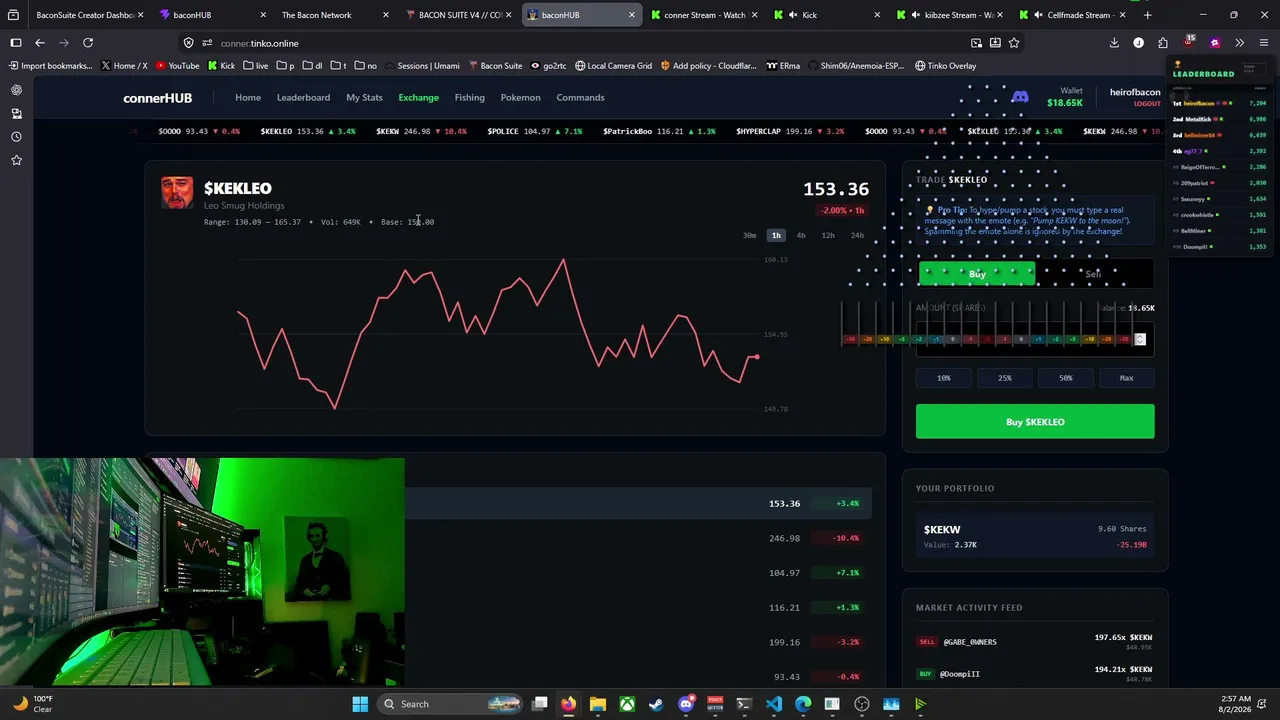1280x720 pixels.
Task: Click the Windows taskbar Search box
Action: pos(450,704)
